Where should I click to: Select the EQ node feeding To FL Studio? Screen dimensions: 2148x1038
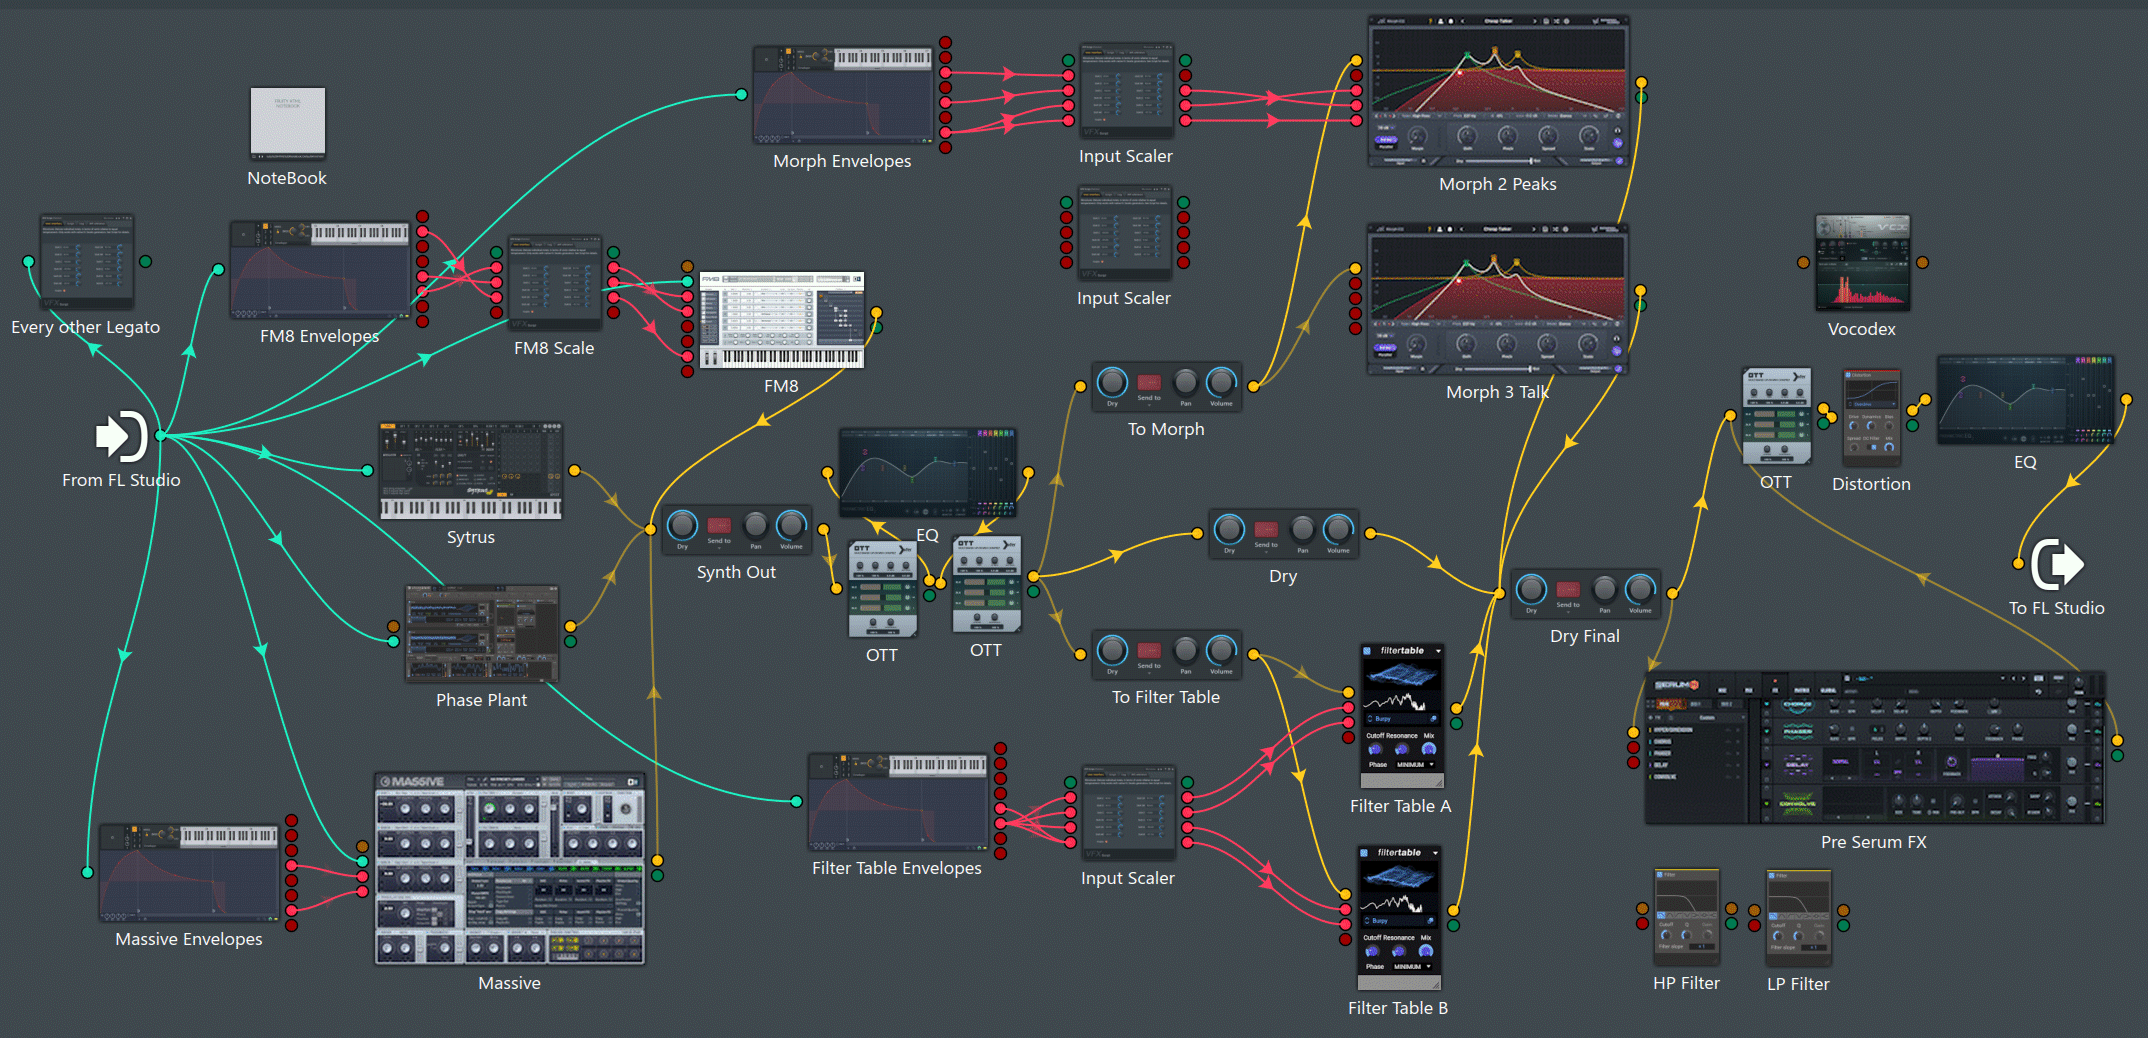[x=2025, y=399]
